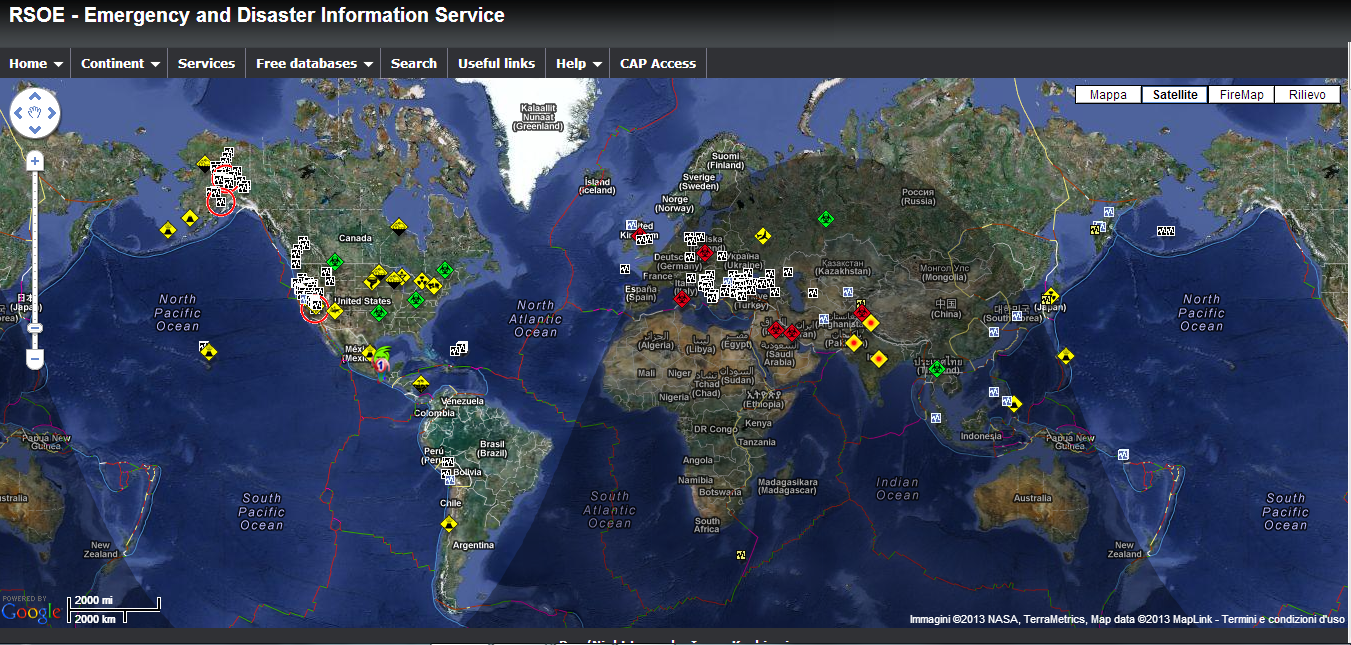Expand the Free databases menu
This screenshot has width=1351, height=645.
point(313,63)
